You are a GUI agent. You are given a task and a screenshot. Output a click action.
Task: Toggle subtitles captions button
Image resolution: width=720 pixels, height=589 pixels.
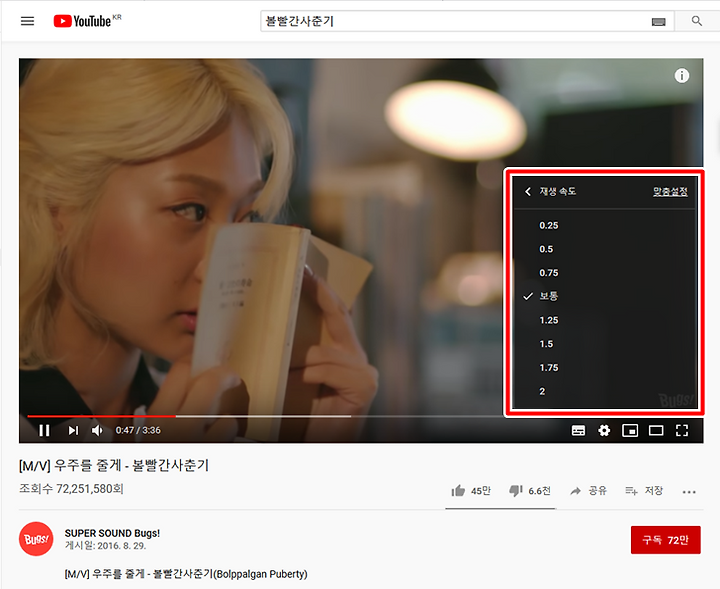point(578,430)
